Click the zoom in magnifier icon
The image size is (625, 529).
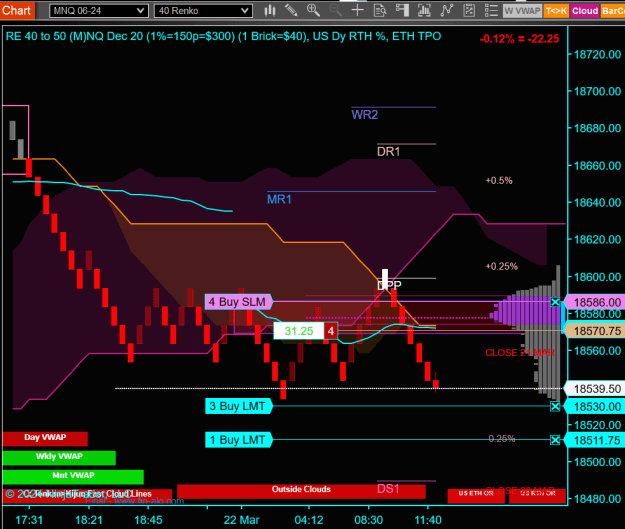click(313, 10)
